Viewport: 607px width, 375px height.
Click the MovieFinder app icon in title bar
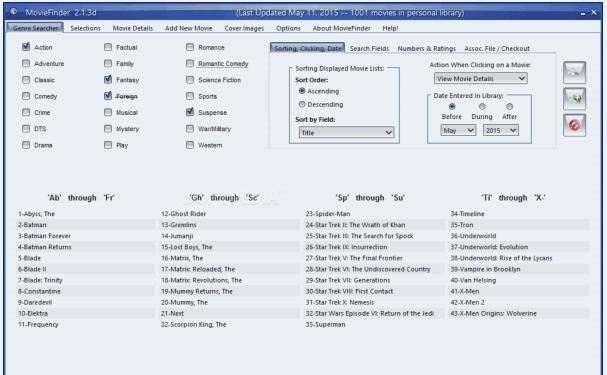click(13, 12)
